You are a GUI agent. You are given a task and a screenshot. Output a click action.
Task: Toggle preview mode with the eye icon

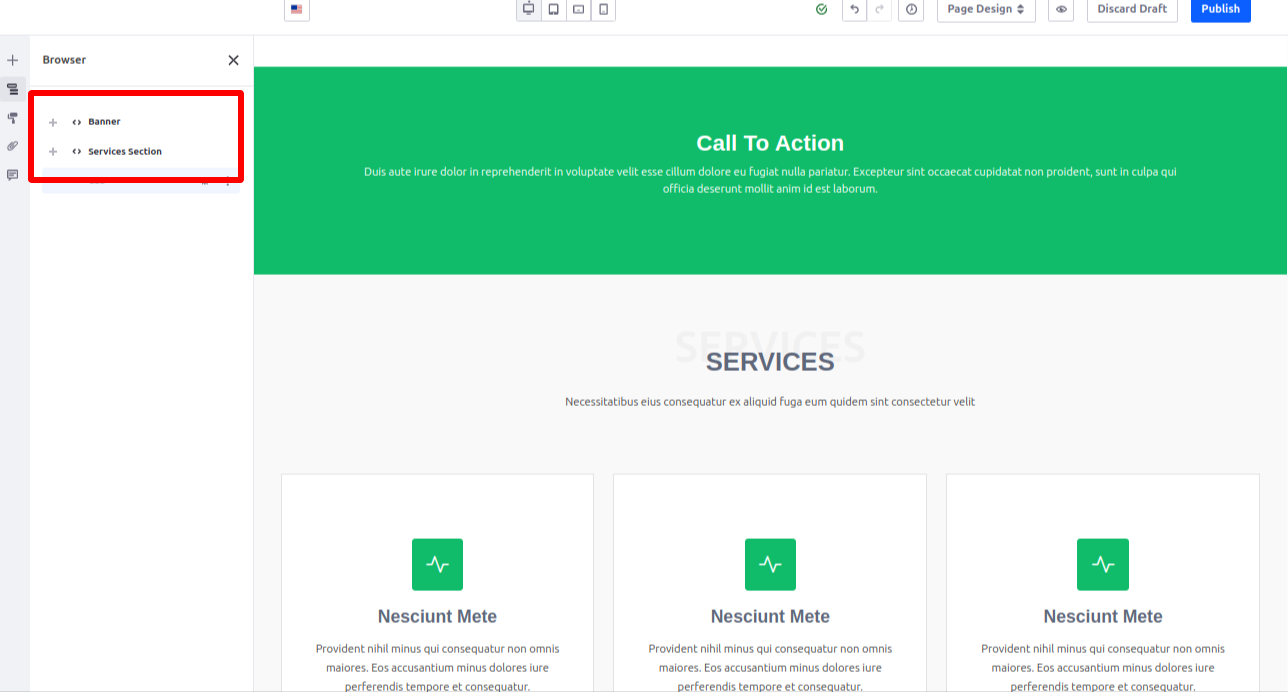point(1061,9)
